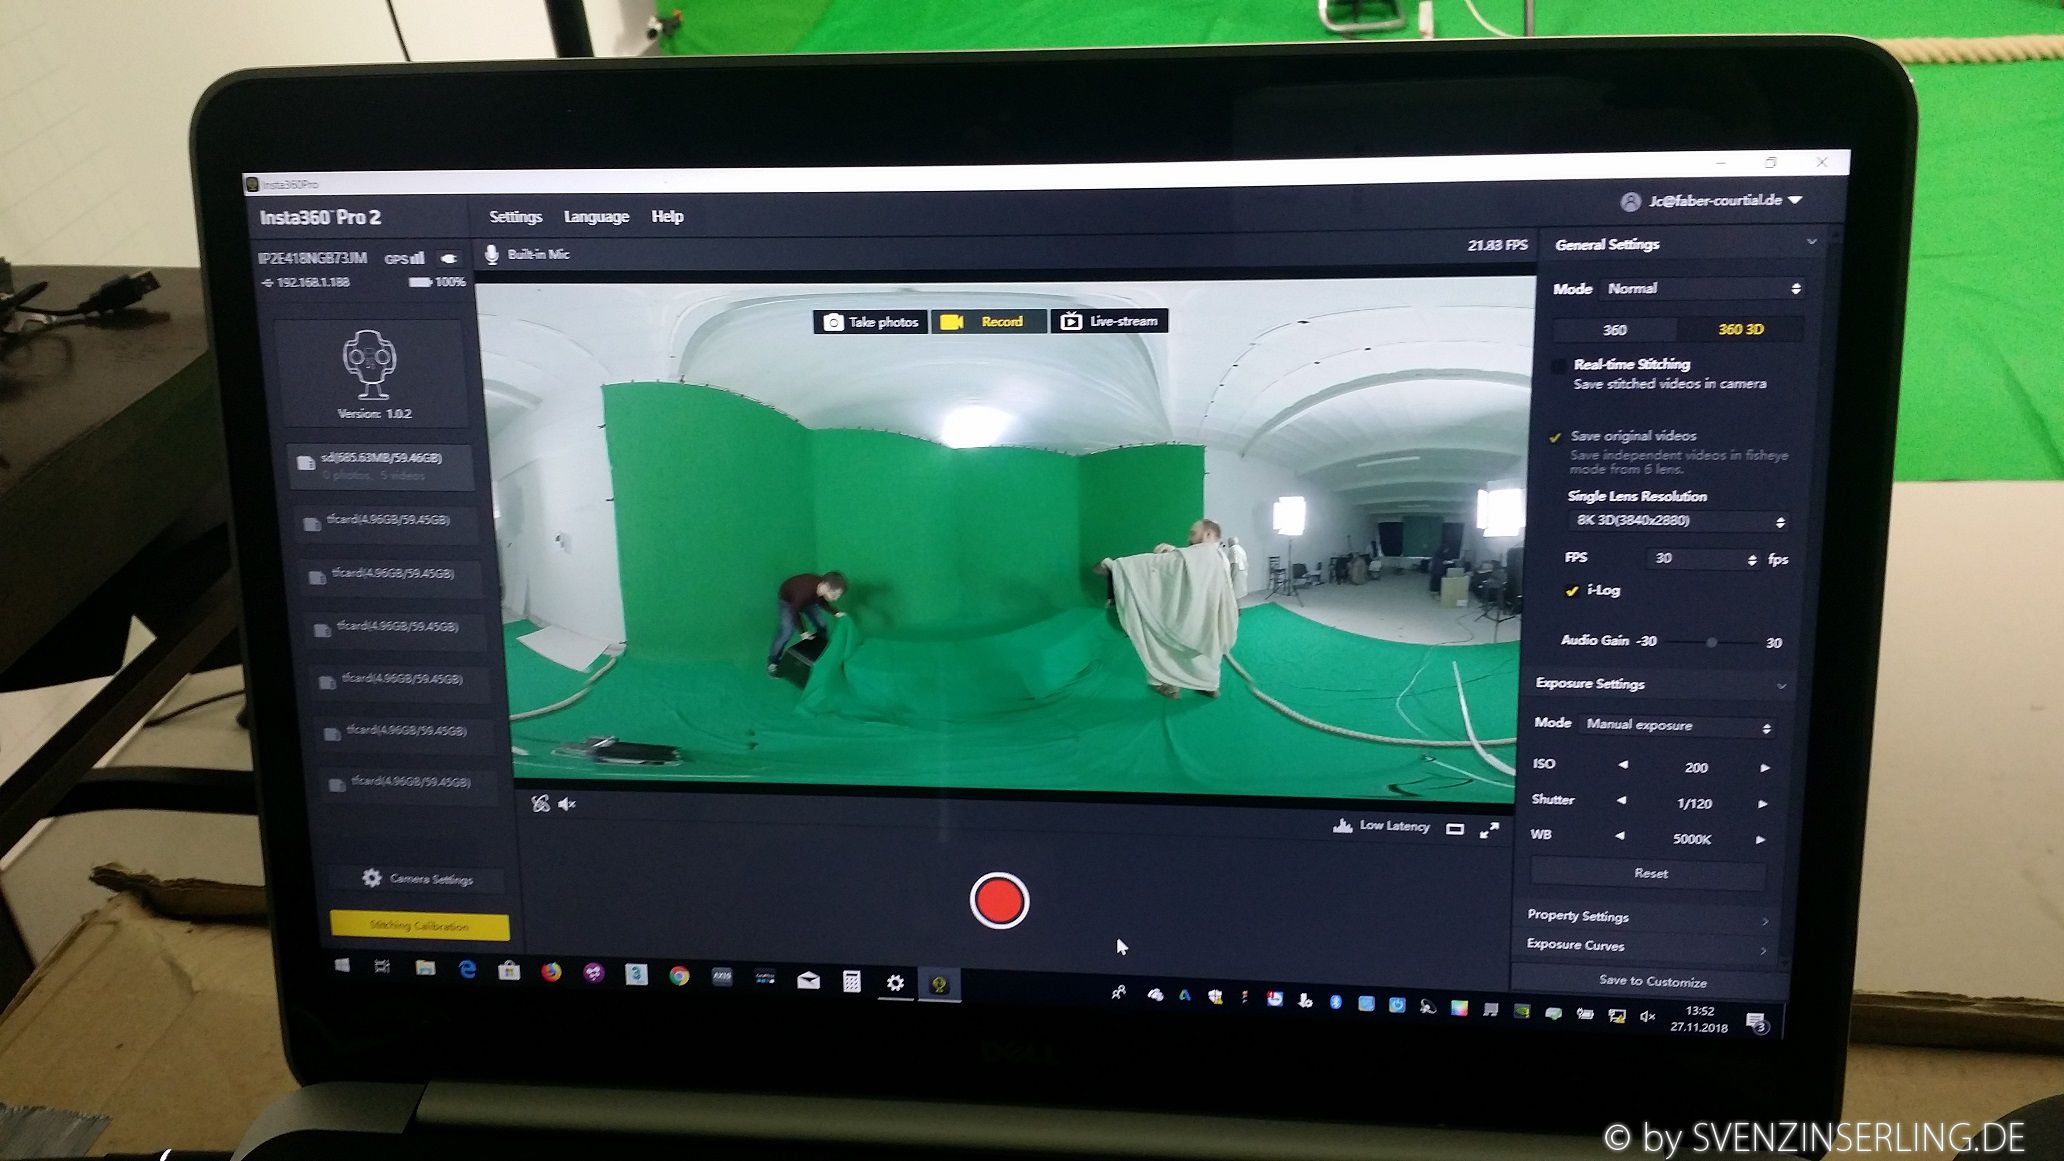Collapse the Exposure Settings section chevron

point(1782,686)
